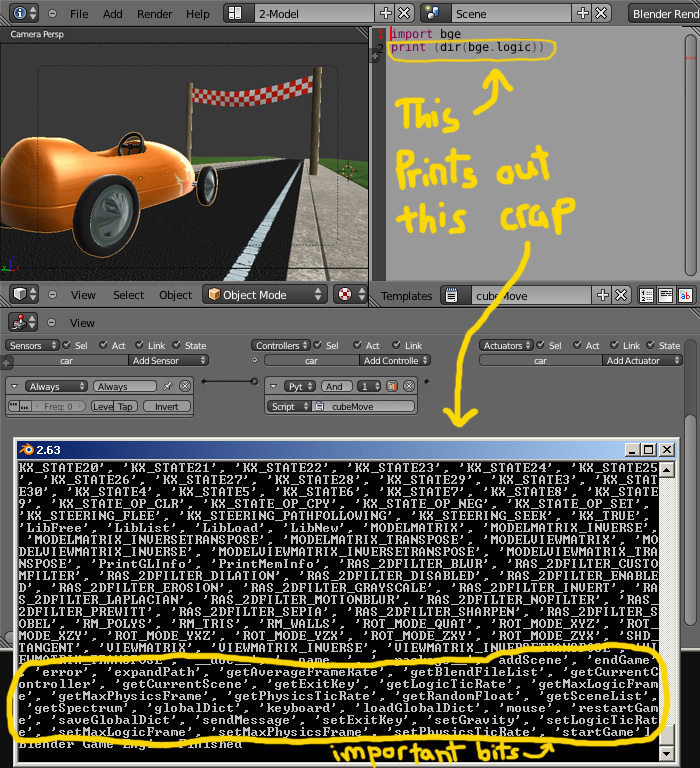Delete the Python controller with X icon
Viewport: 700px width, 768px height.
point(409,386)
